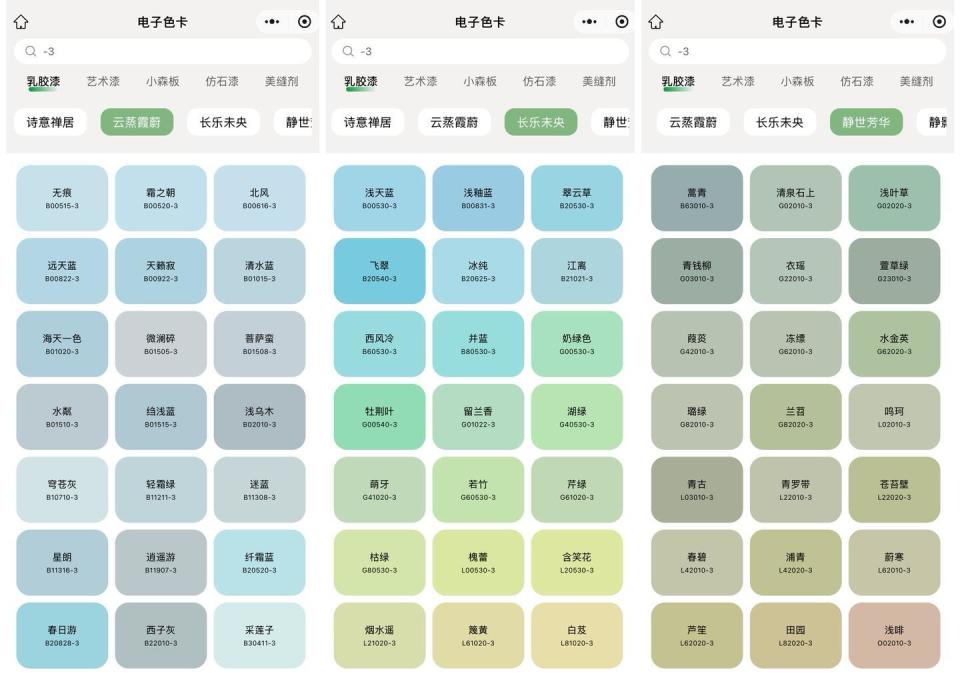Select 诗意禅居 series on the middle screen

(367, 122)
